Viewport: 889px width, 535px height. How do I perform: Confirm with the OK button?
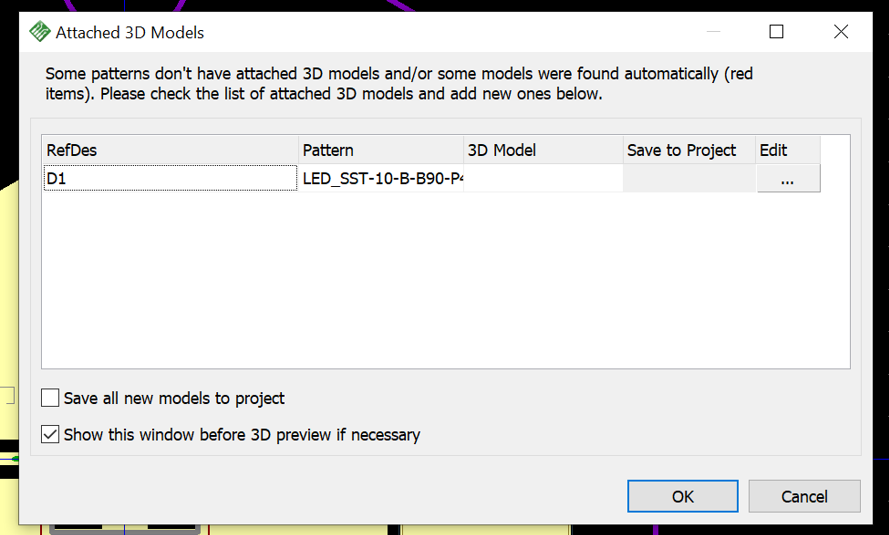(683, 496)
